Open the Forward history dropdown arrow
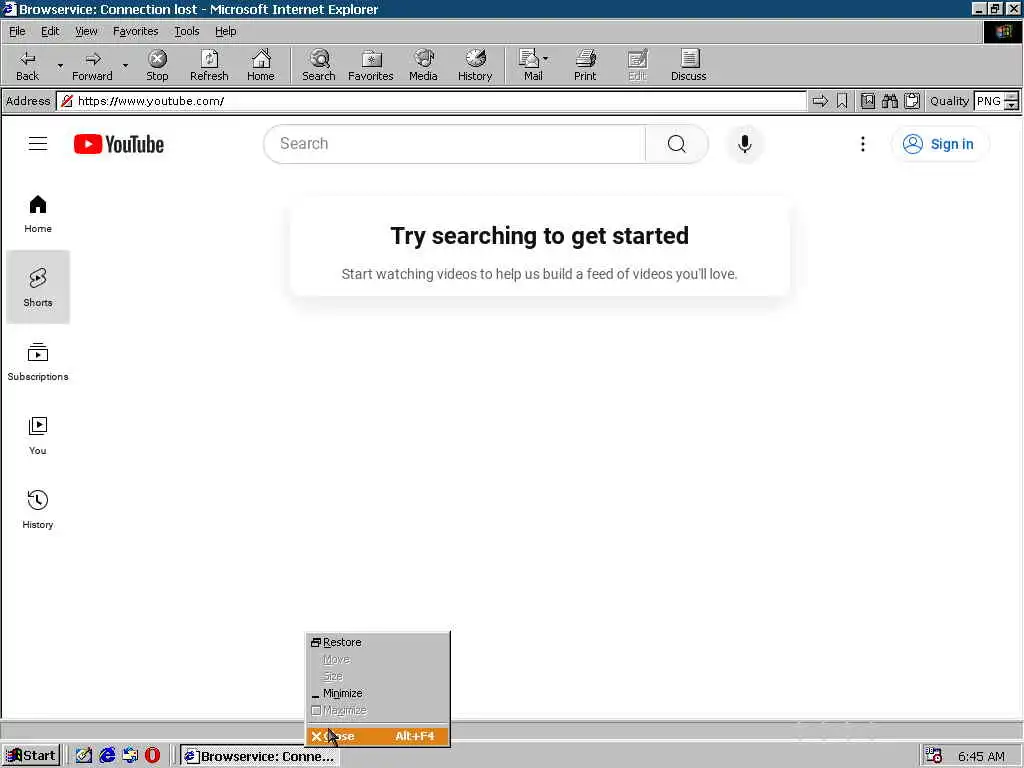This screenshot has width=1024, height=768. tap(125, 65)
